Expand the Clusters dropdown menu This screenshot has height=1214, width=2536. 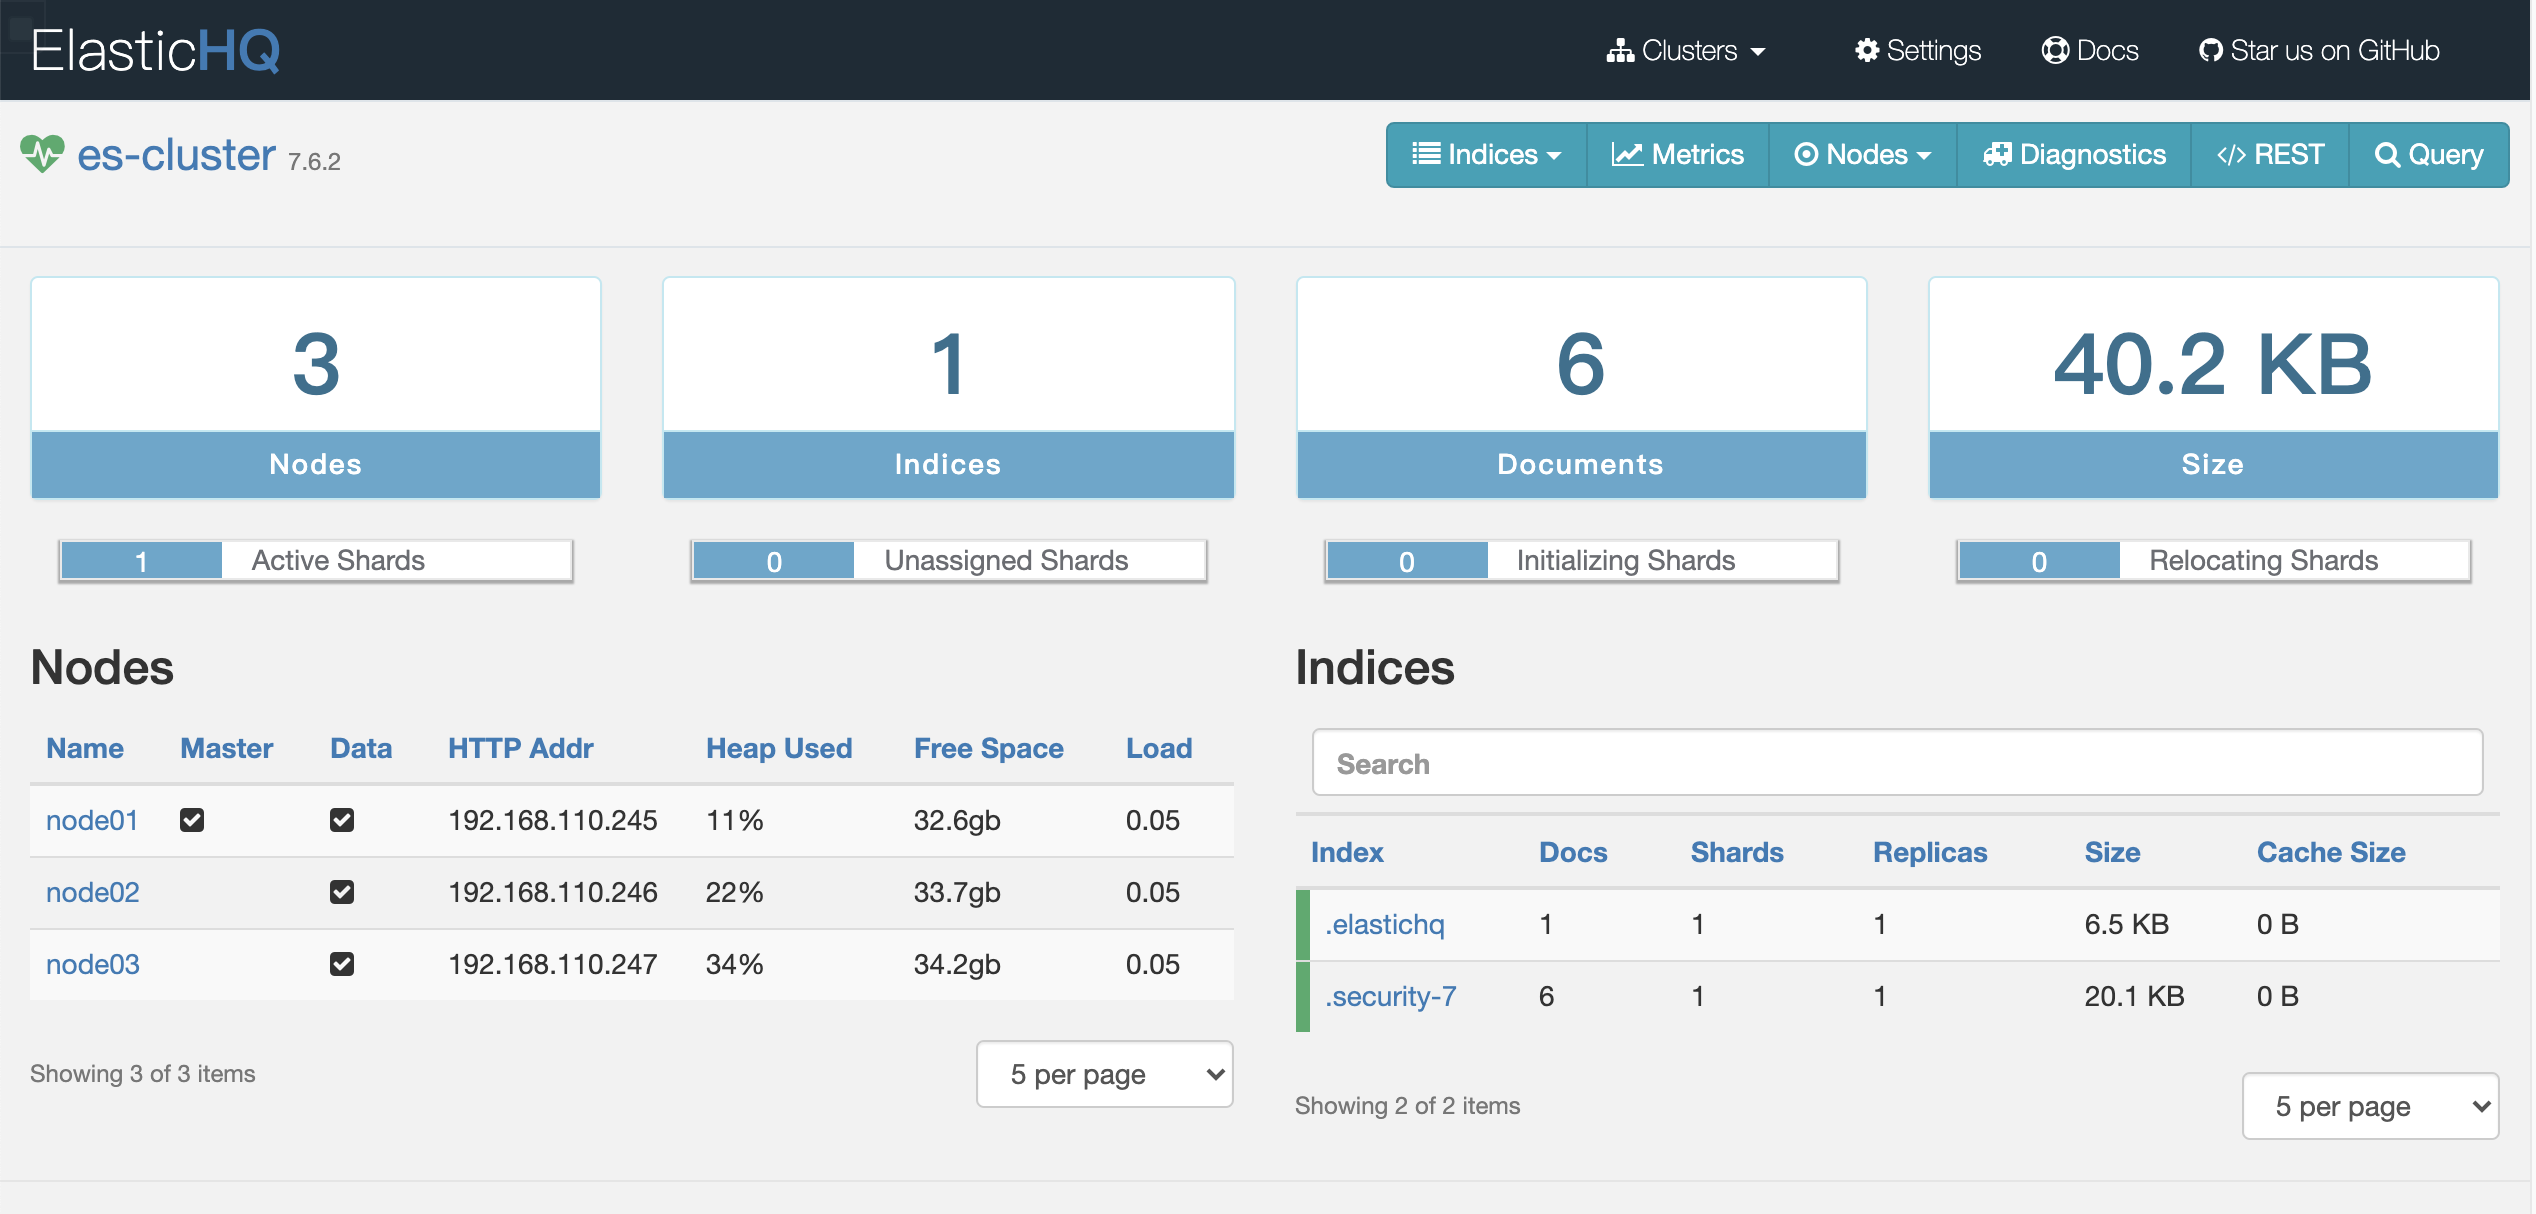(1687, 48)
